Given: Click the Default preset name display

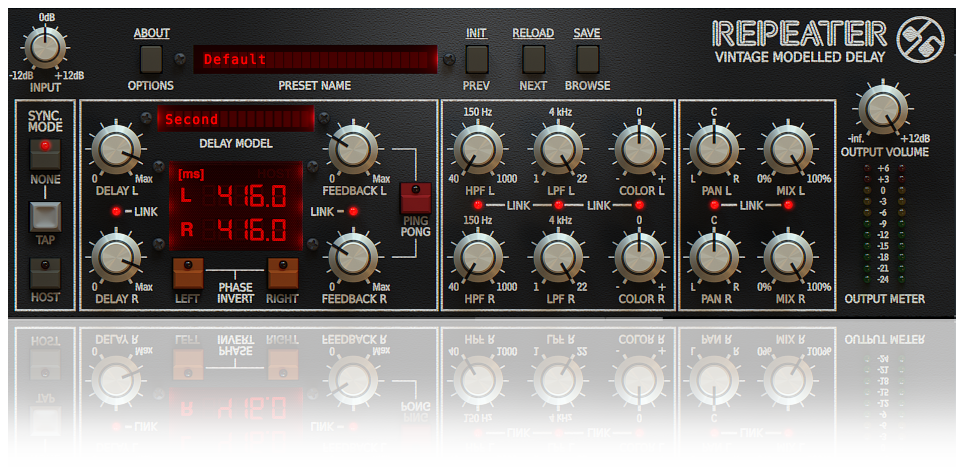Looking at the screenshot, I should (x=315, y=60).
